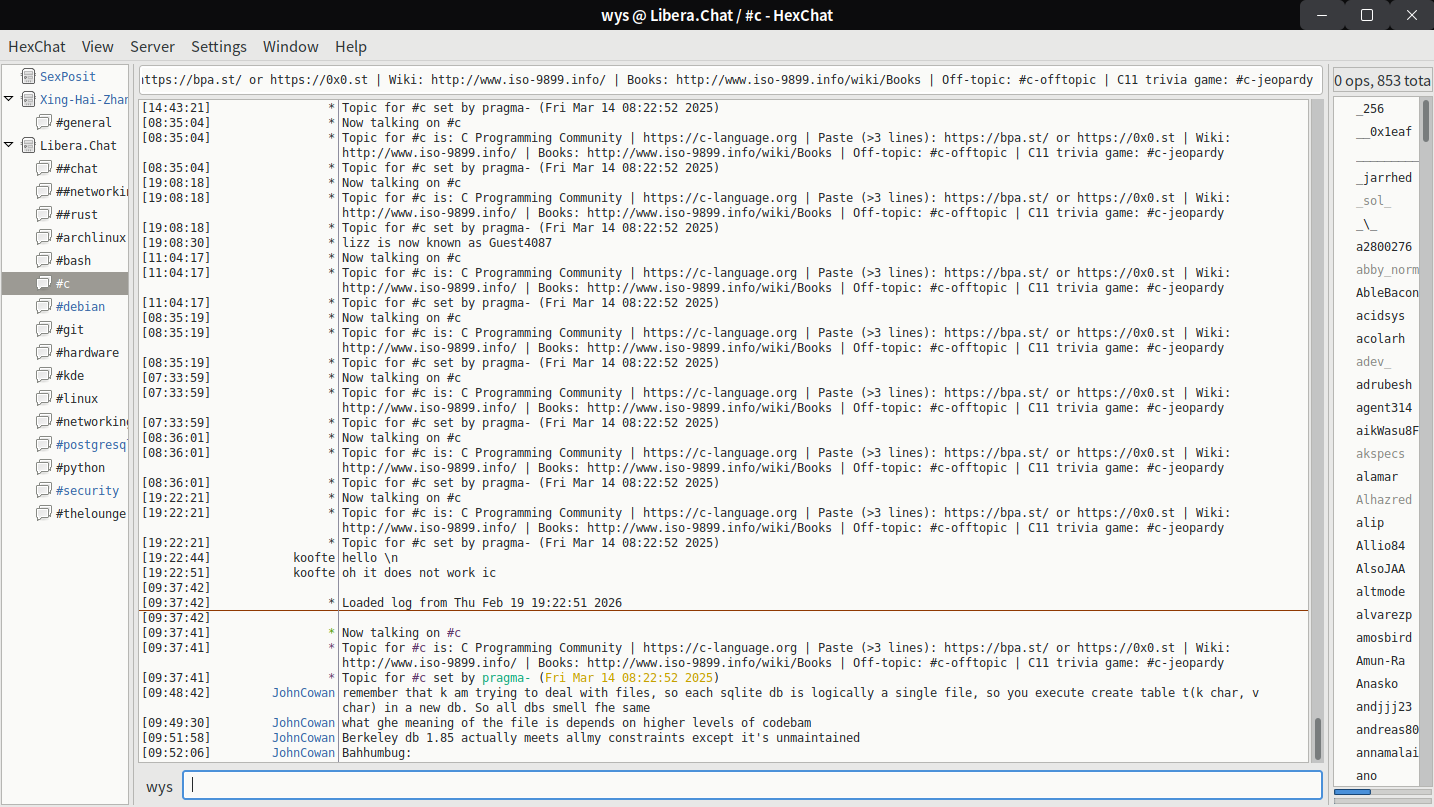Click the #rust channel icon
The width and height of the screenshot is (1434, 807).
click(x=43, y=214)
